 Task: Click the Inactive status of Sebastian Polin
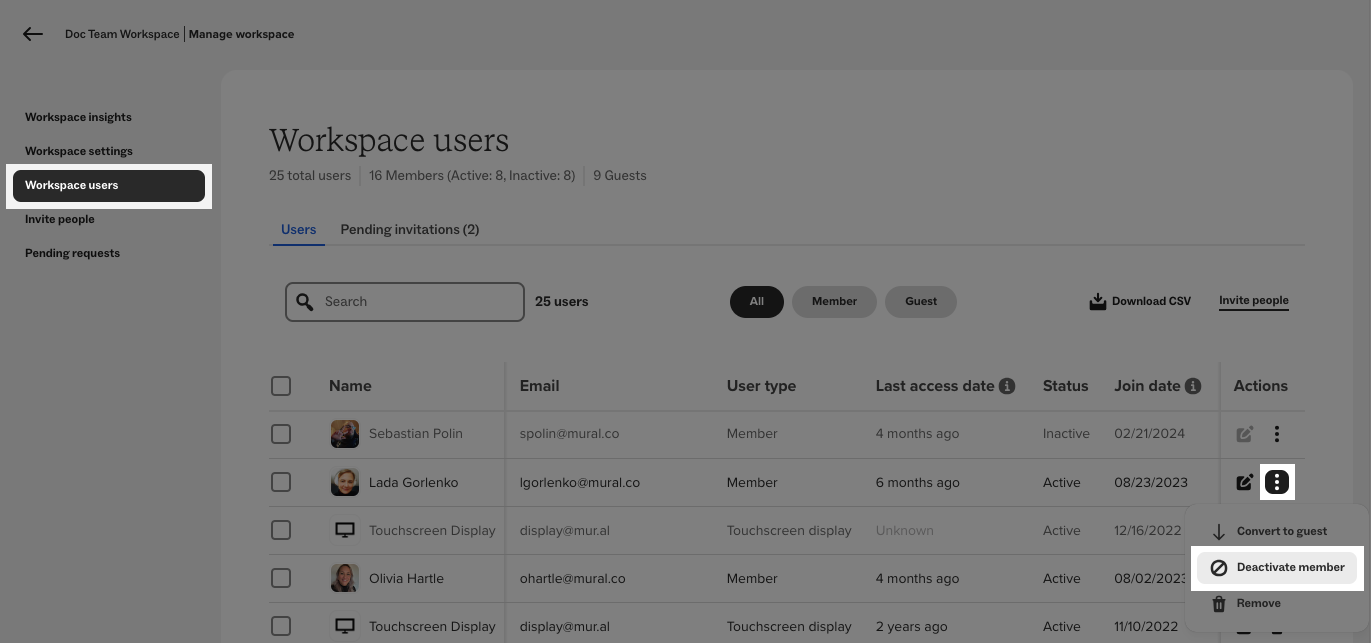pyautogui.click(x=1066, y=434)
